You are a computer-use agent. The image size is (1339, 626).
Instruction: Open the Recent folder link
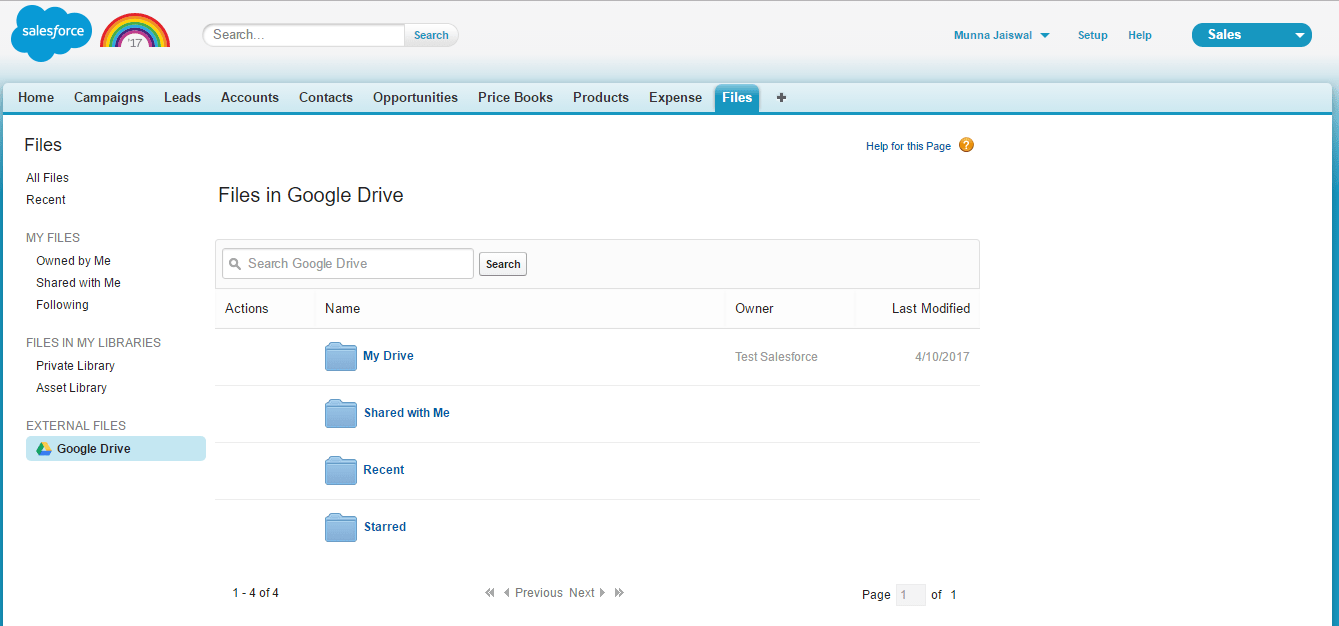click(384, 470)
